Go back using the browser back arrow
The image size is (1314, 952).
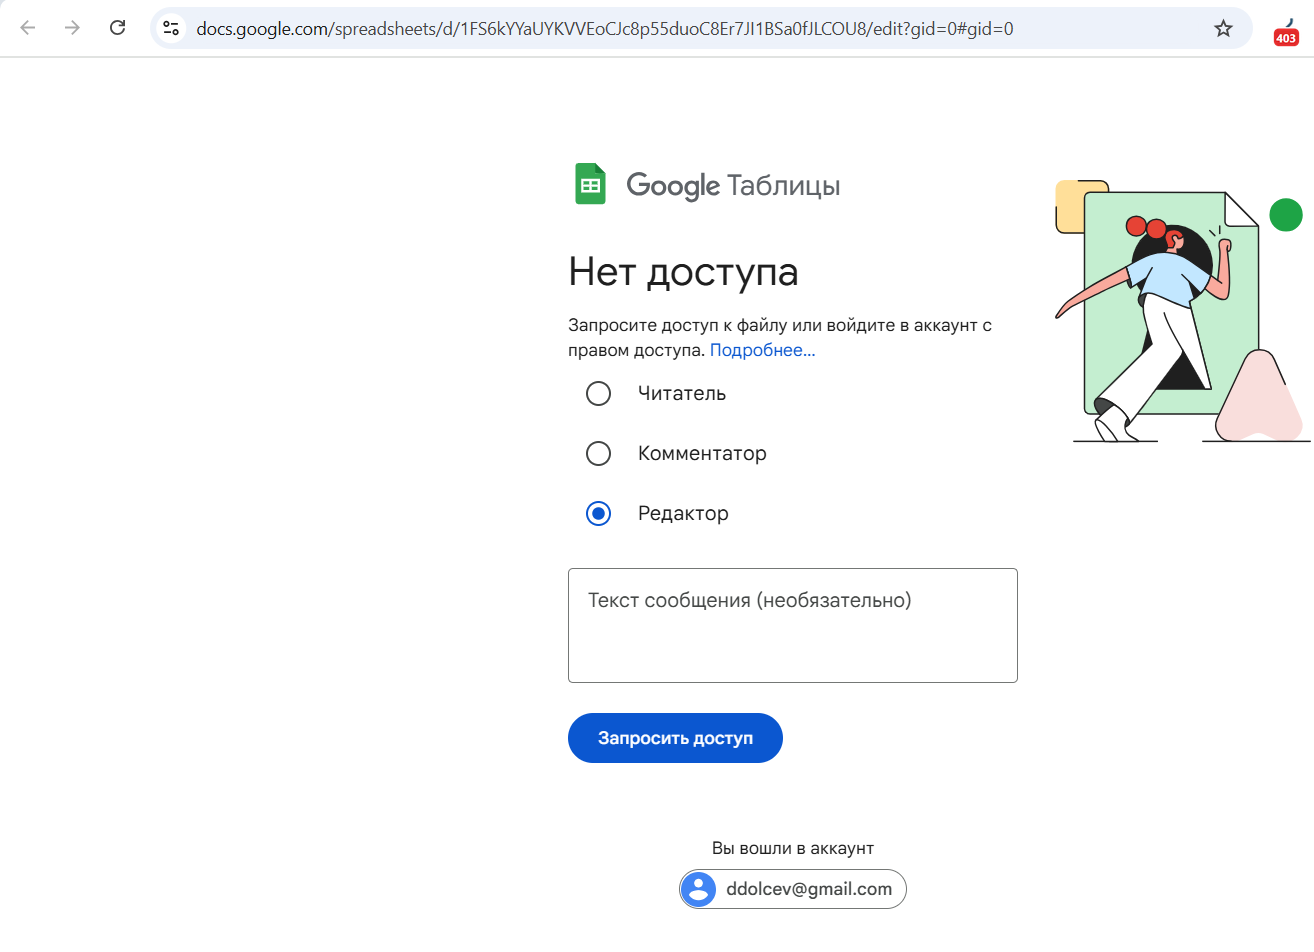pos(28,28)
